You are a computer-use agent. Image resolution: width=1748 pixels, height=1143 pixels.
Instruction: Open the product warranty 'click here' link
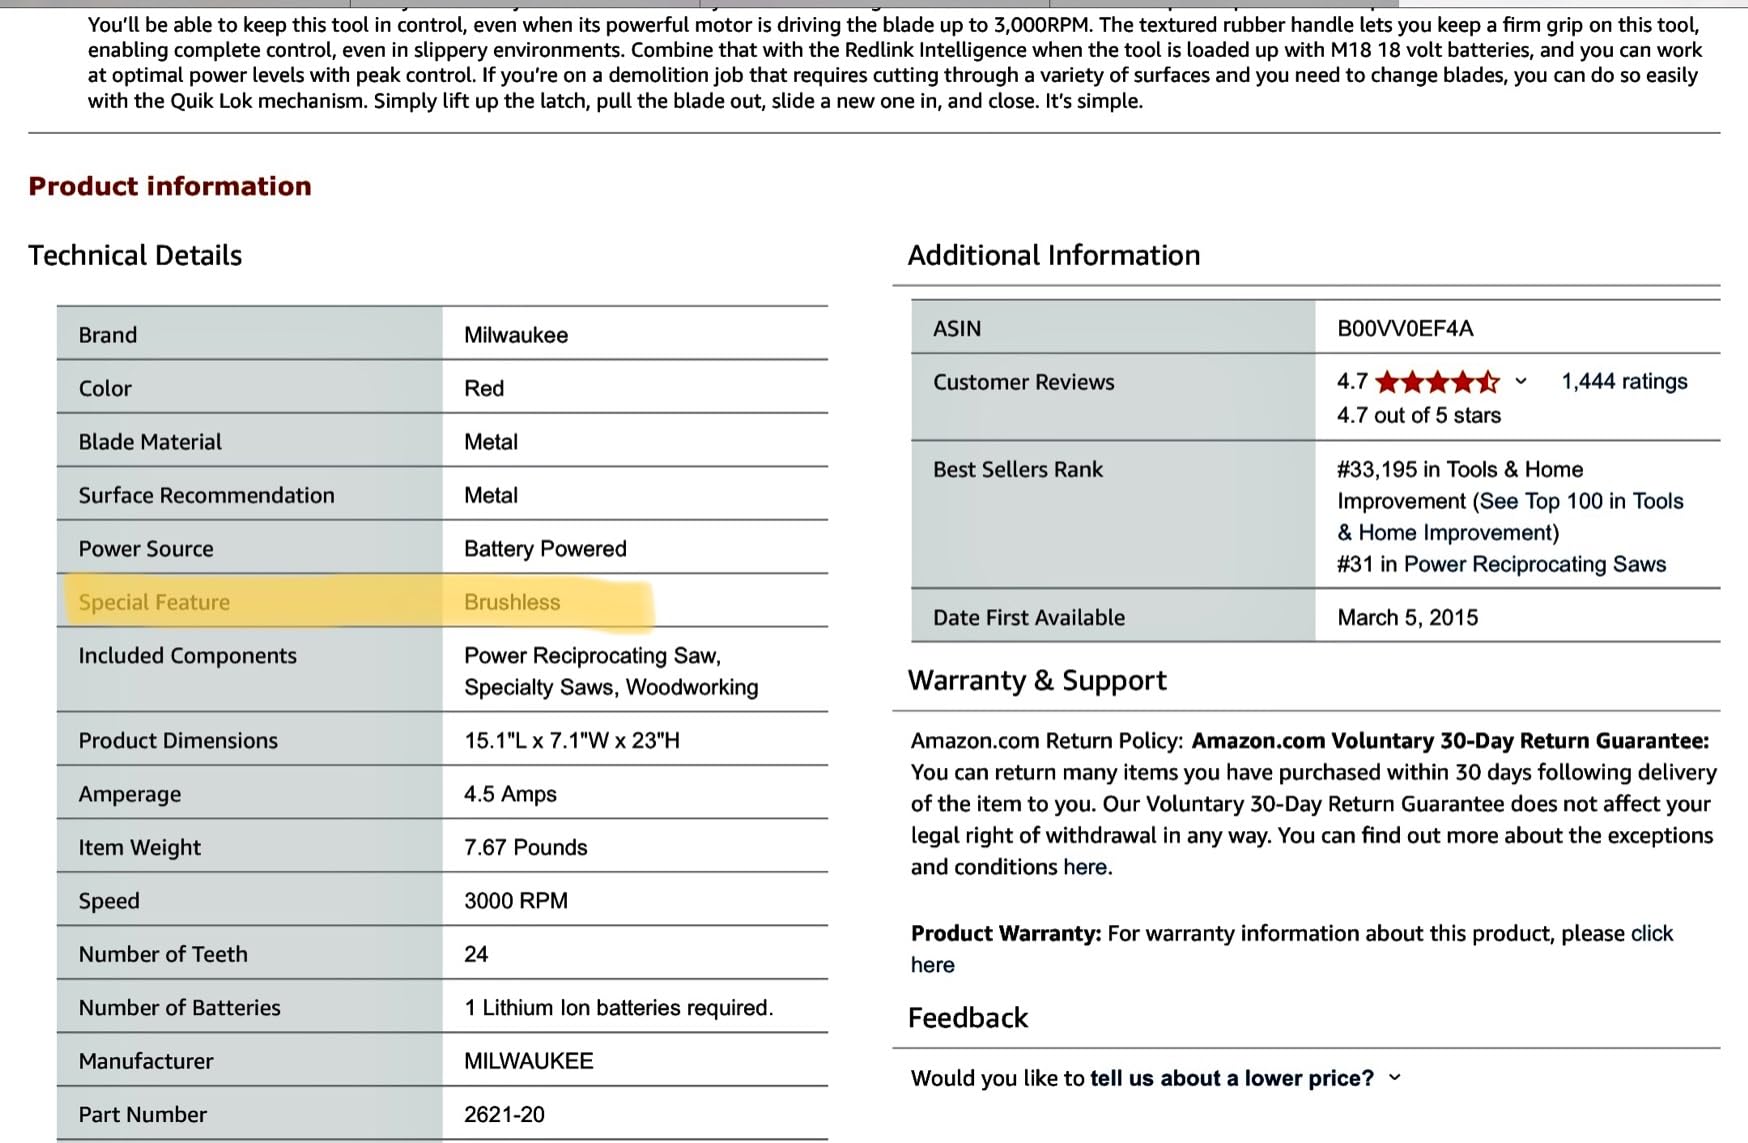1292,948
